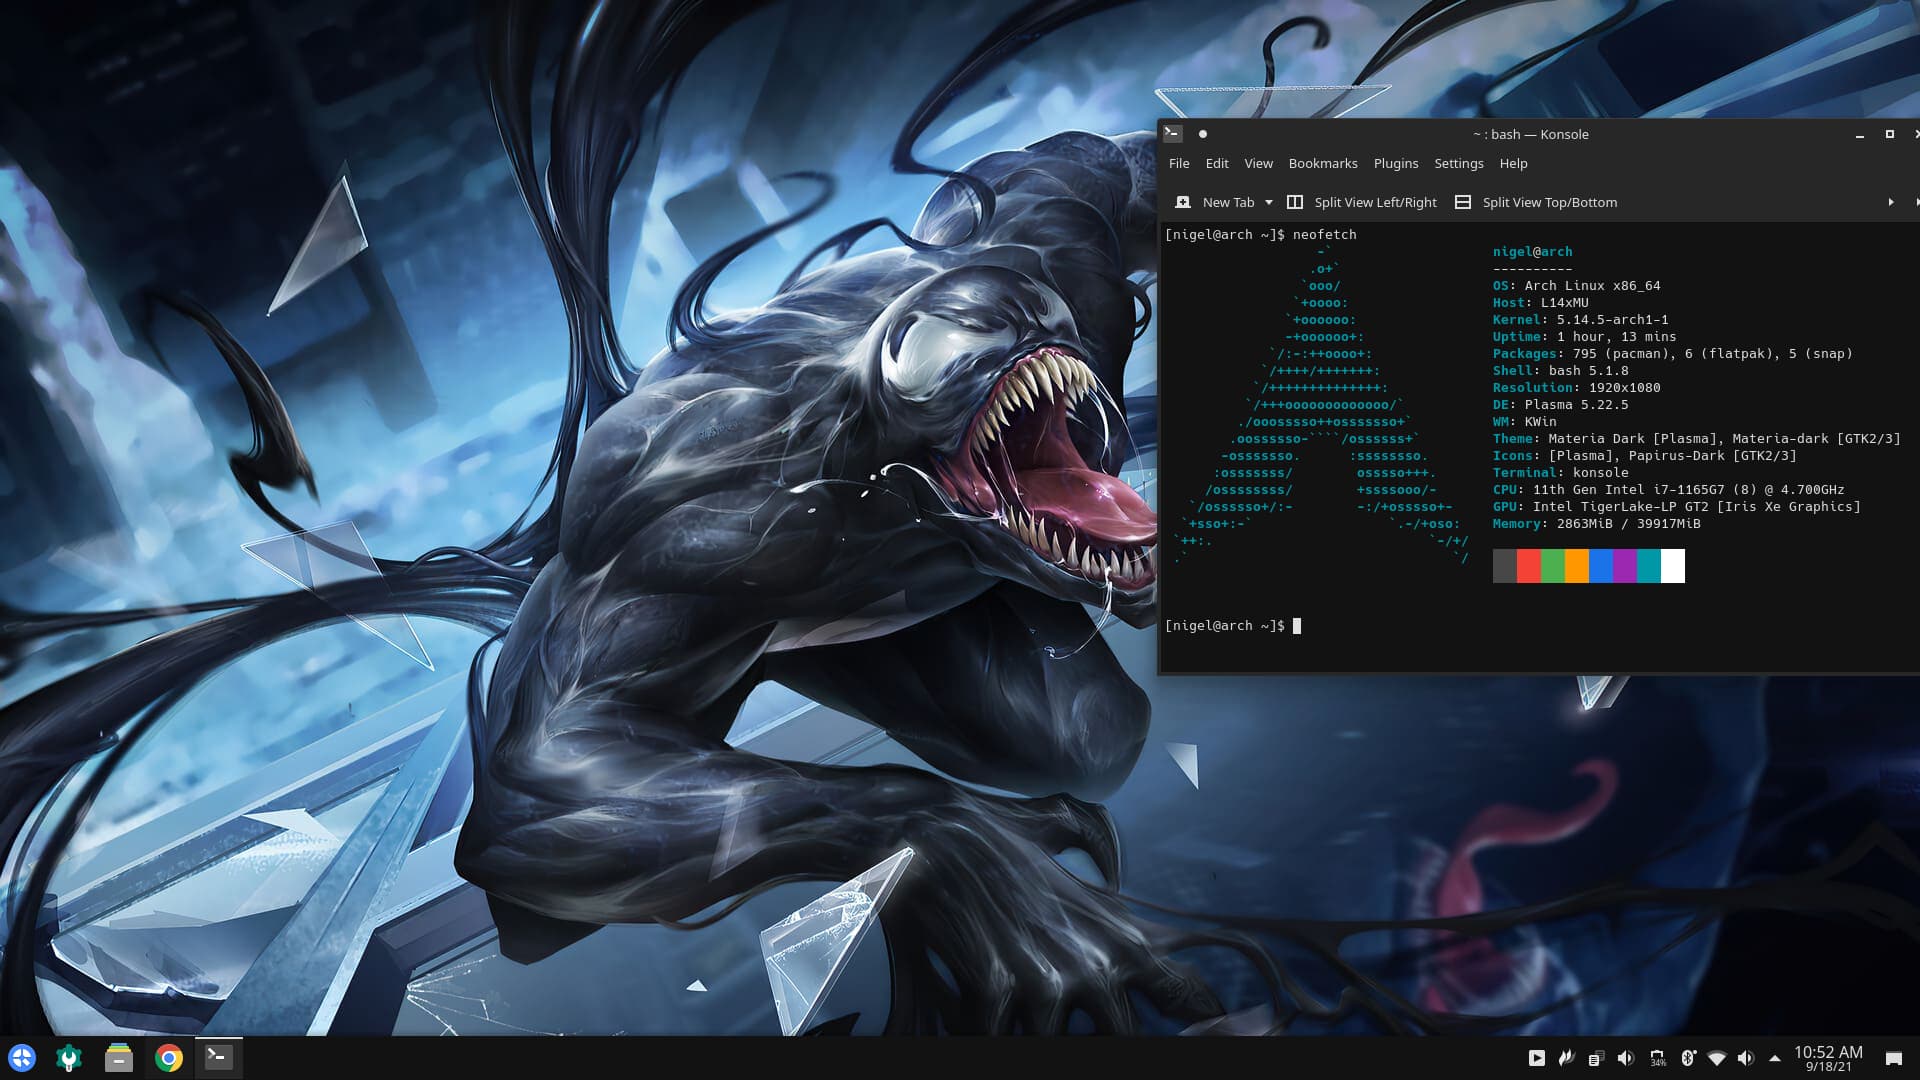This screenshot has width=1920, height=1080.
Task: Open the file manager from taskbar
Action: click(119, 1057)
